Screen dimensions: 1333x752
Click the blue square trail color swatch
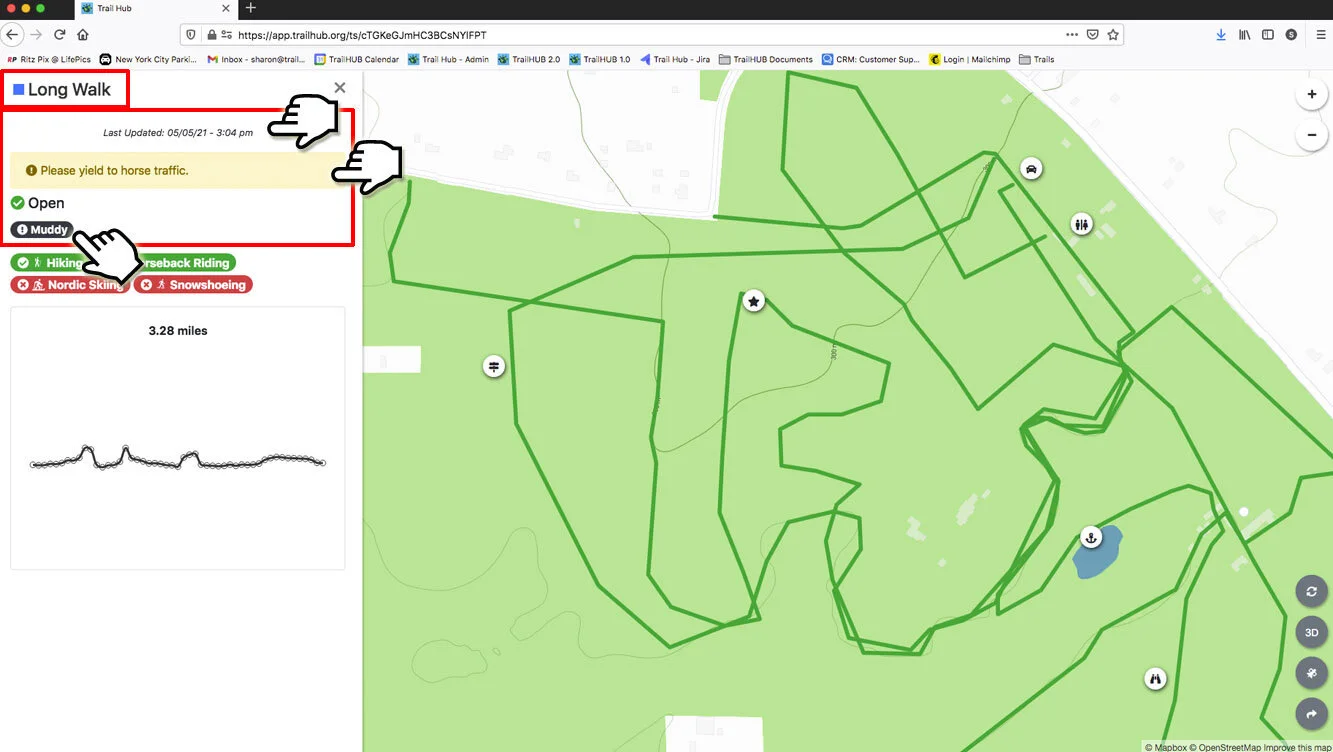19,90
